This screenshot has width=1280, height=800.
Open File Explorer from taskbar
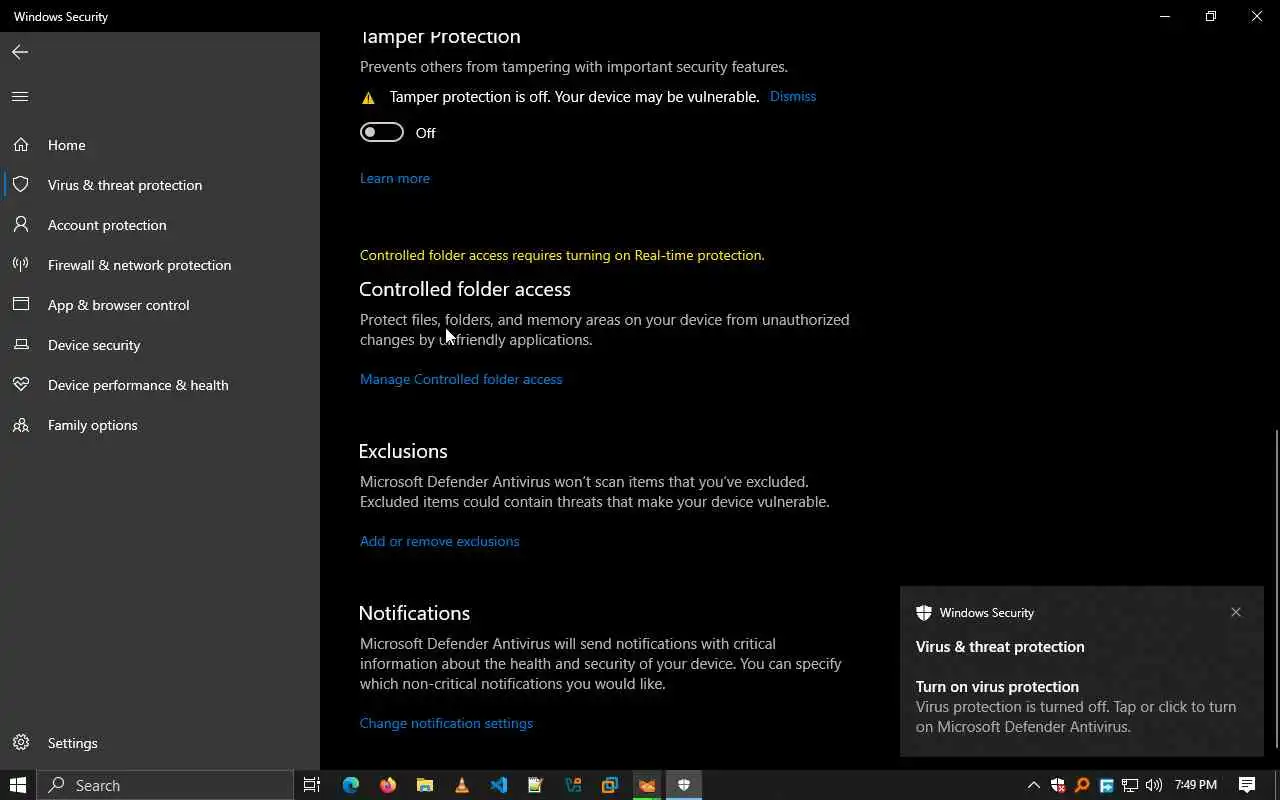pyautogui.click(x=425, y=785)
